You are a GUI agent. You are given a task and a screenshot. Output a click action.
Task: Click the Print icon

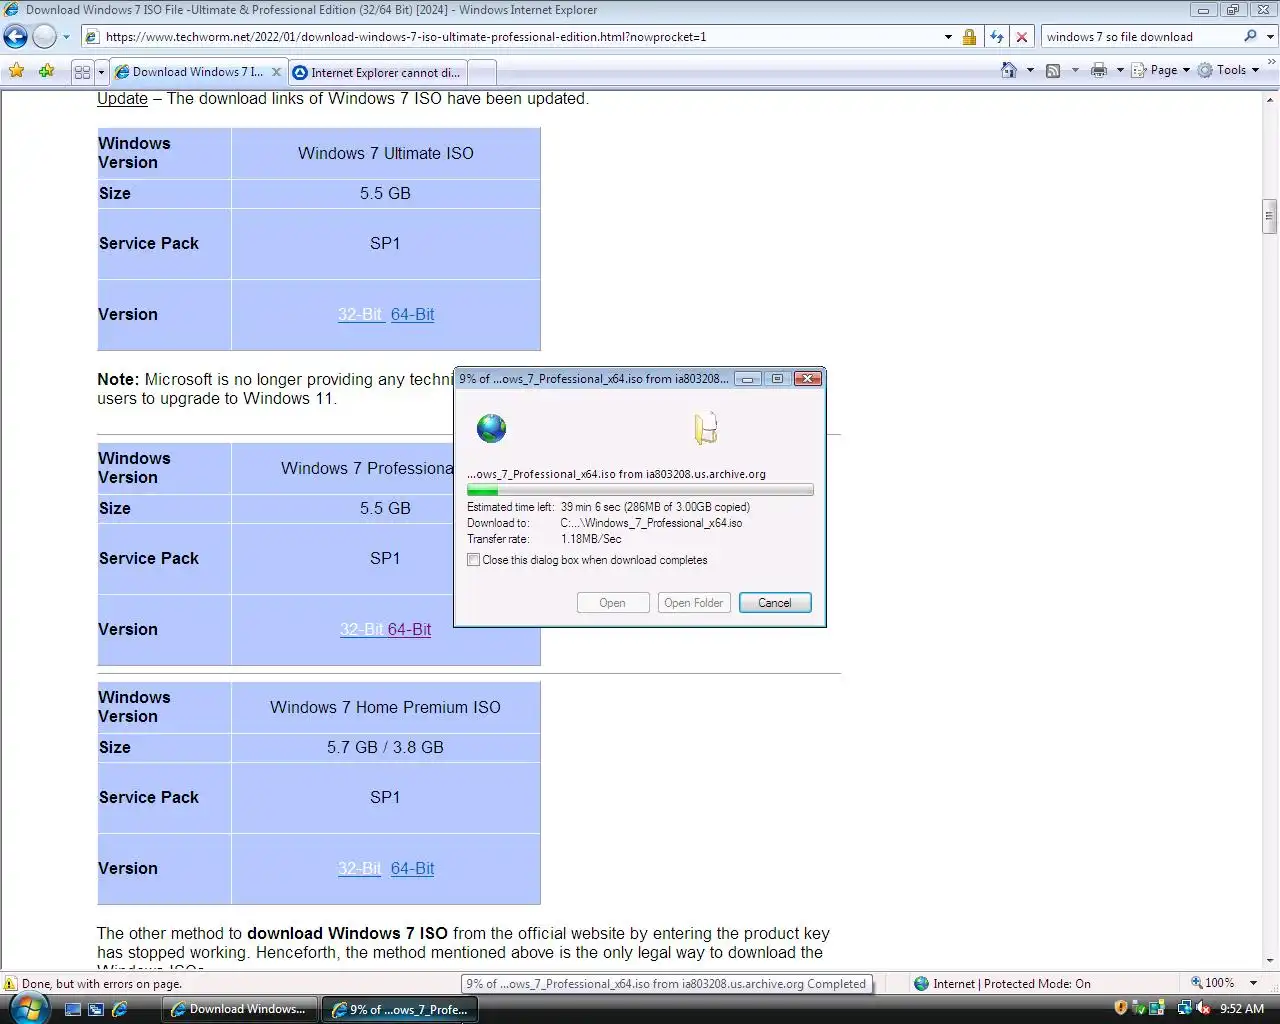point(1099,70)
